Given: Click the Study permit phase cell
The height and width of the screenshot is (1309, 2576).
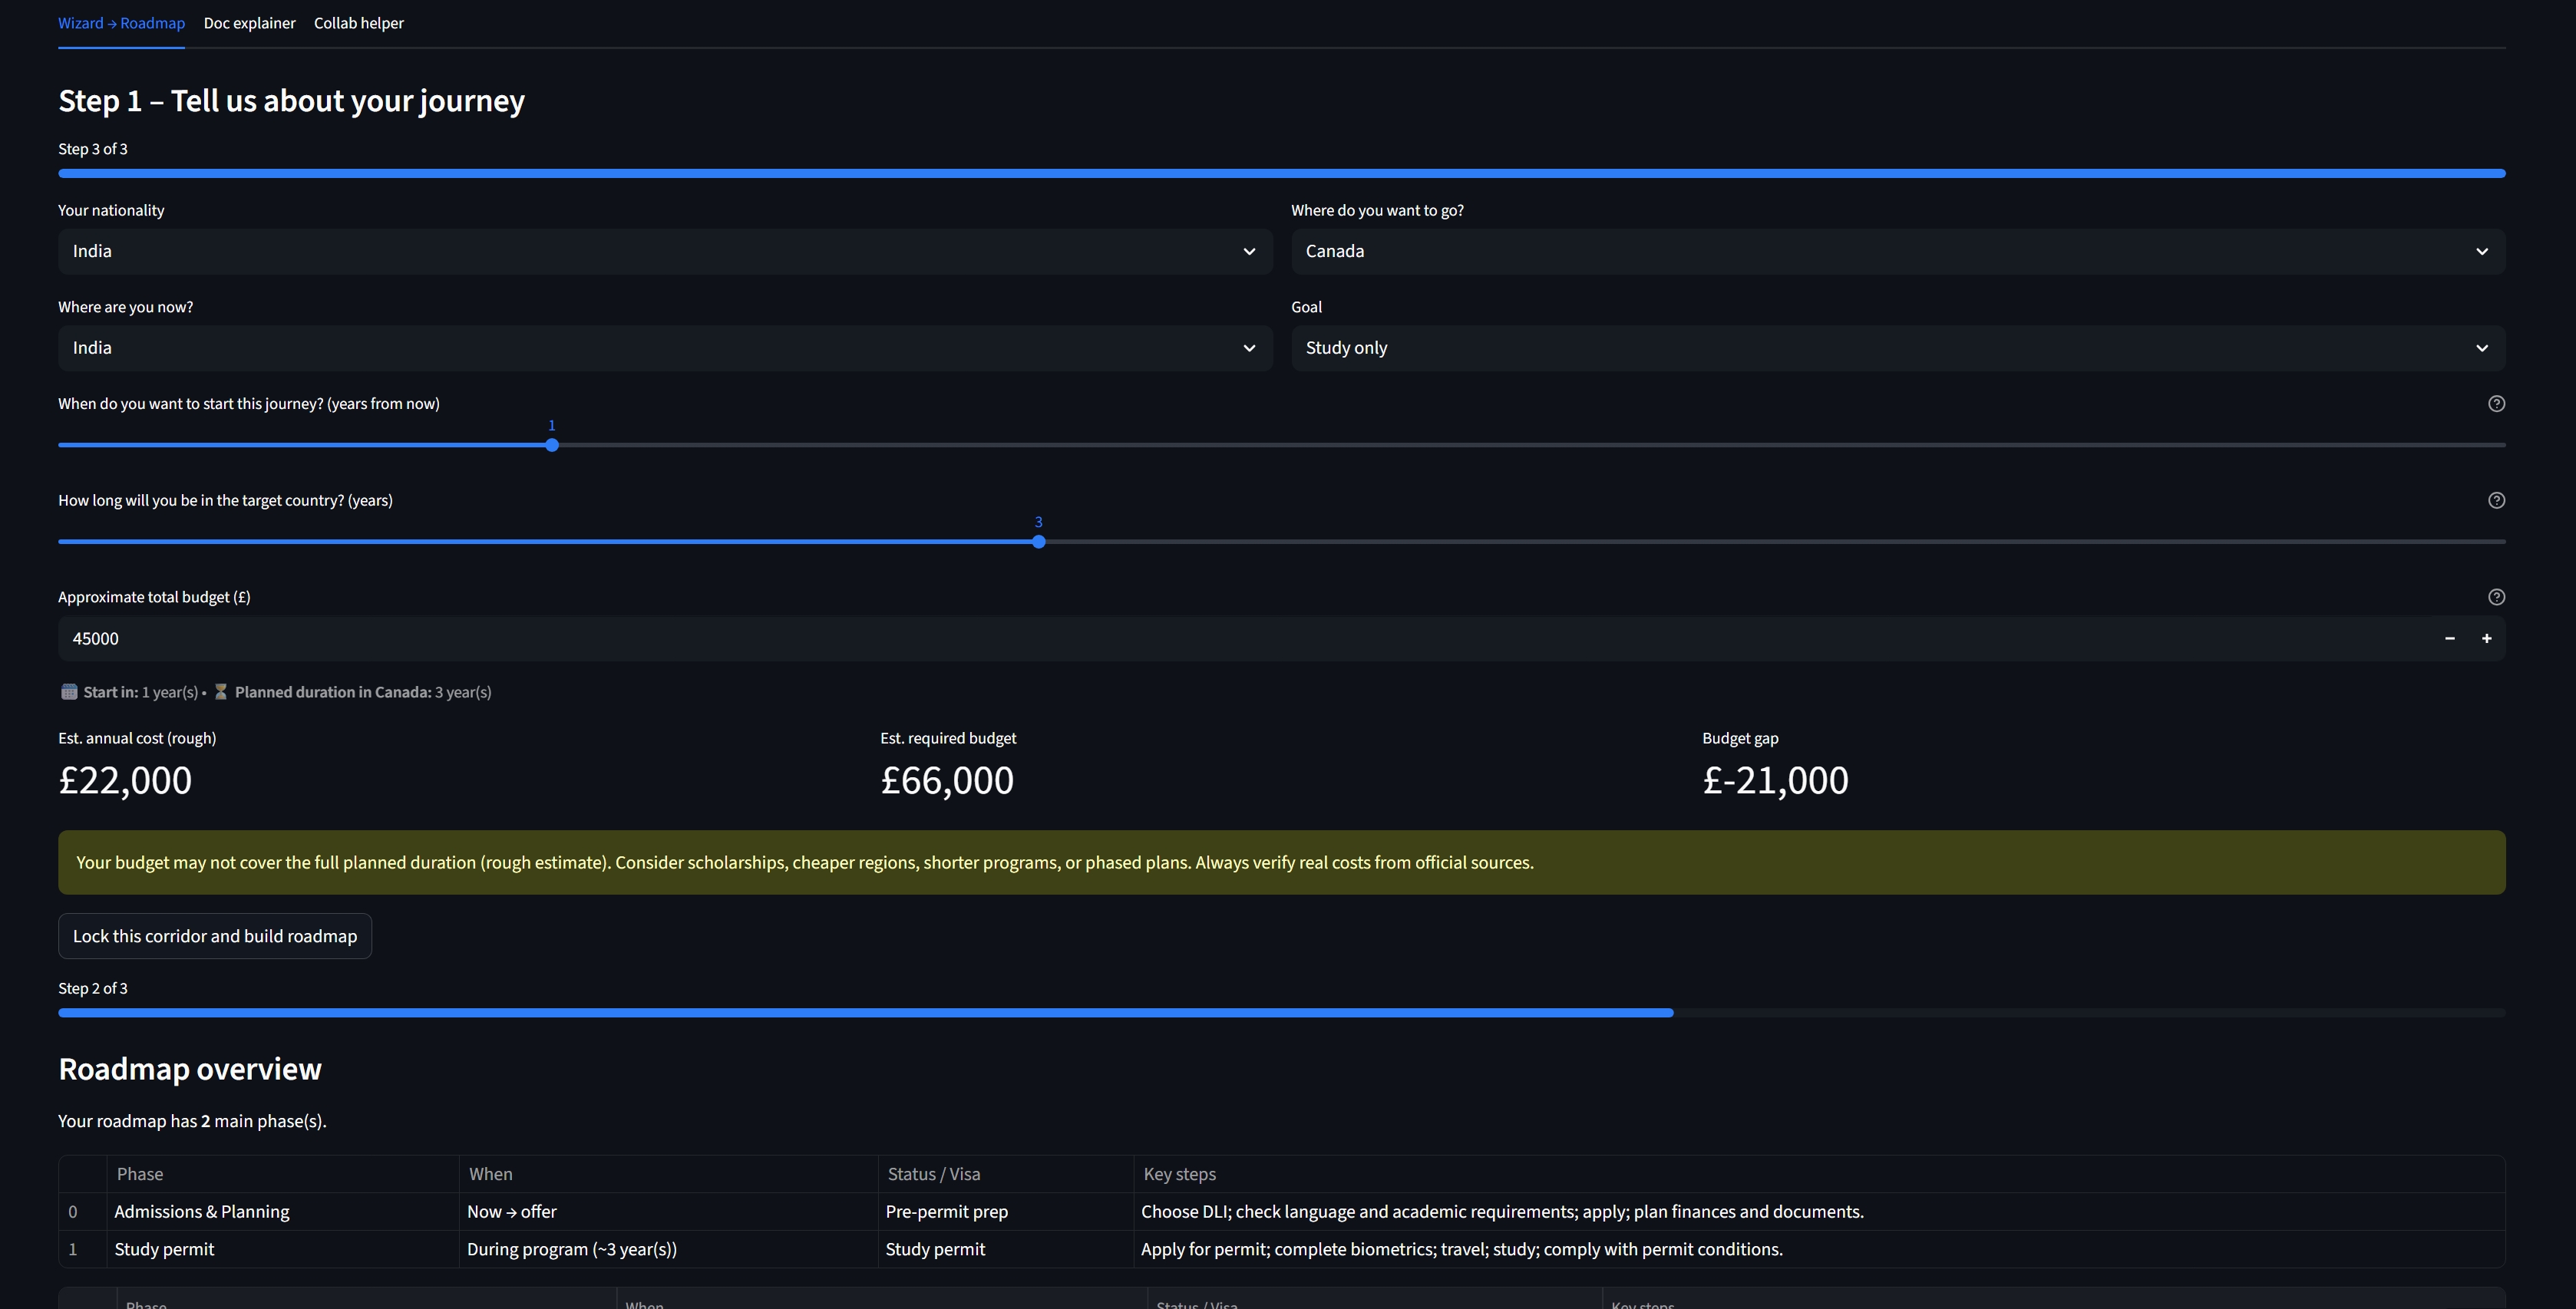Looking at the screenshot, I should click(164, 1250).
